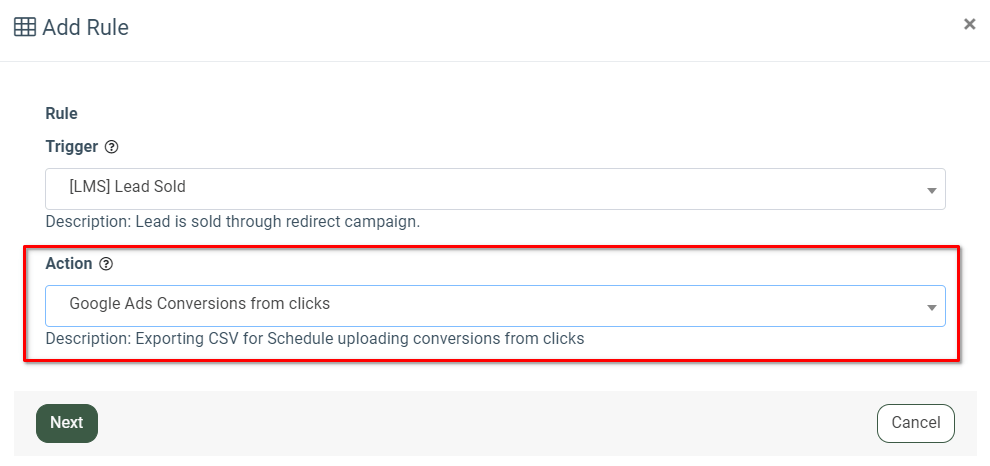The image size is (990, 466).
Task: Open the 'Google Ads Conversions from clicks' select box
Action: [495, 306]
